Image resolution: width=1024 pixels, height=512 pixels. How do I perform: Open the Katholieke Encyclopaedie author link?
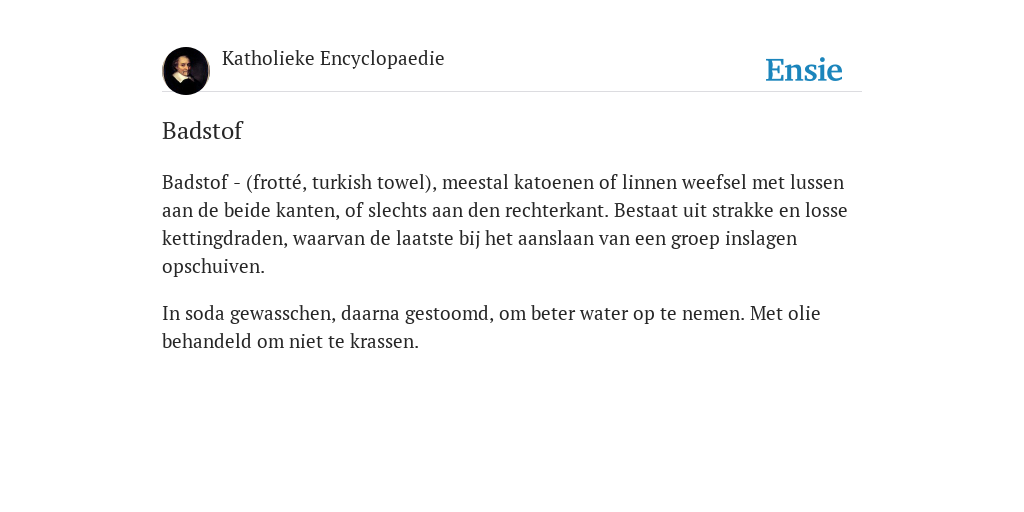click(x=333, y=59)
